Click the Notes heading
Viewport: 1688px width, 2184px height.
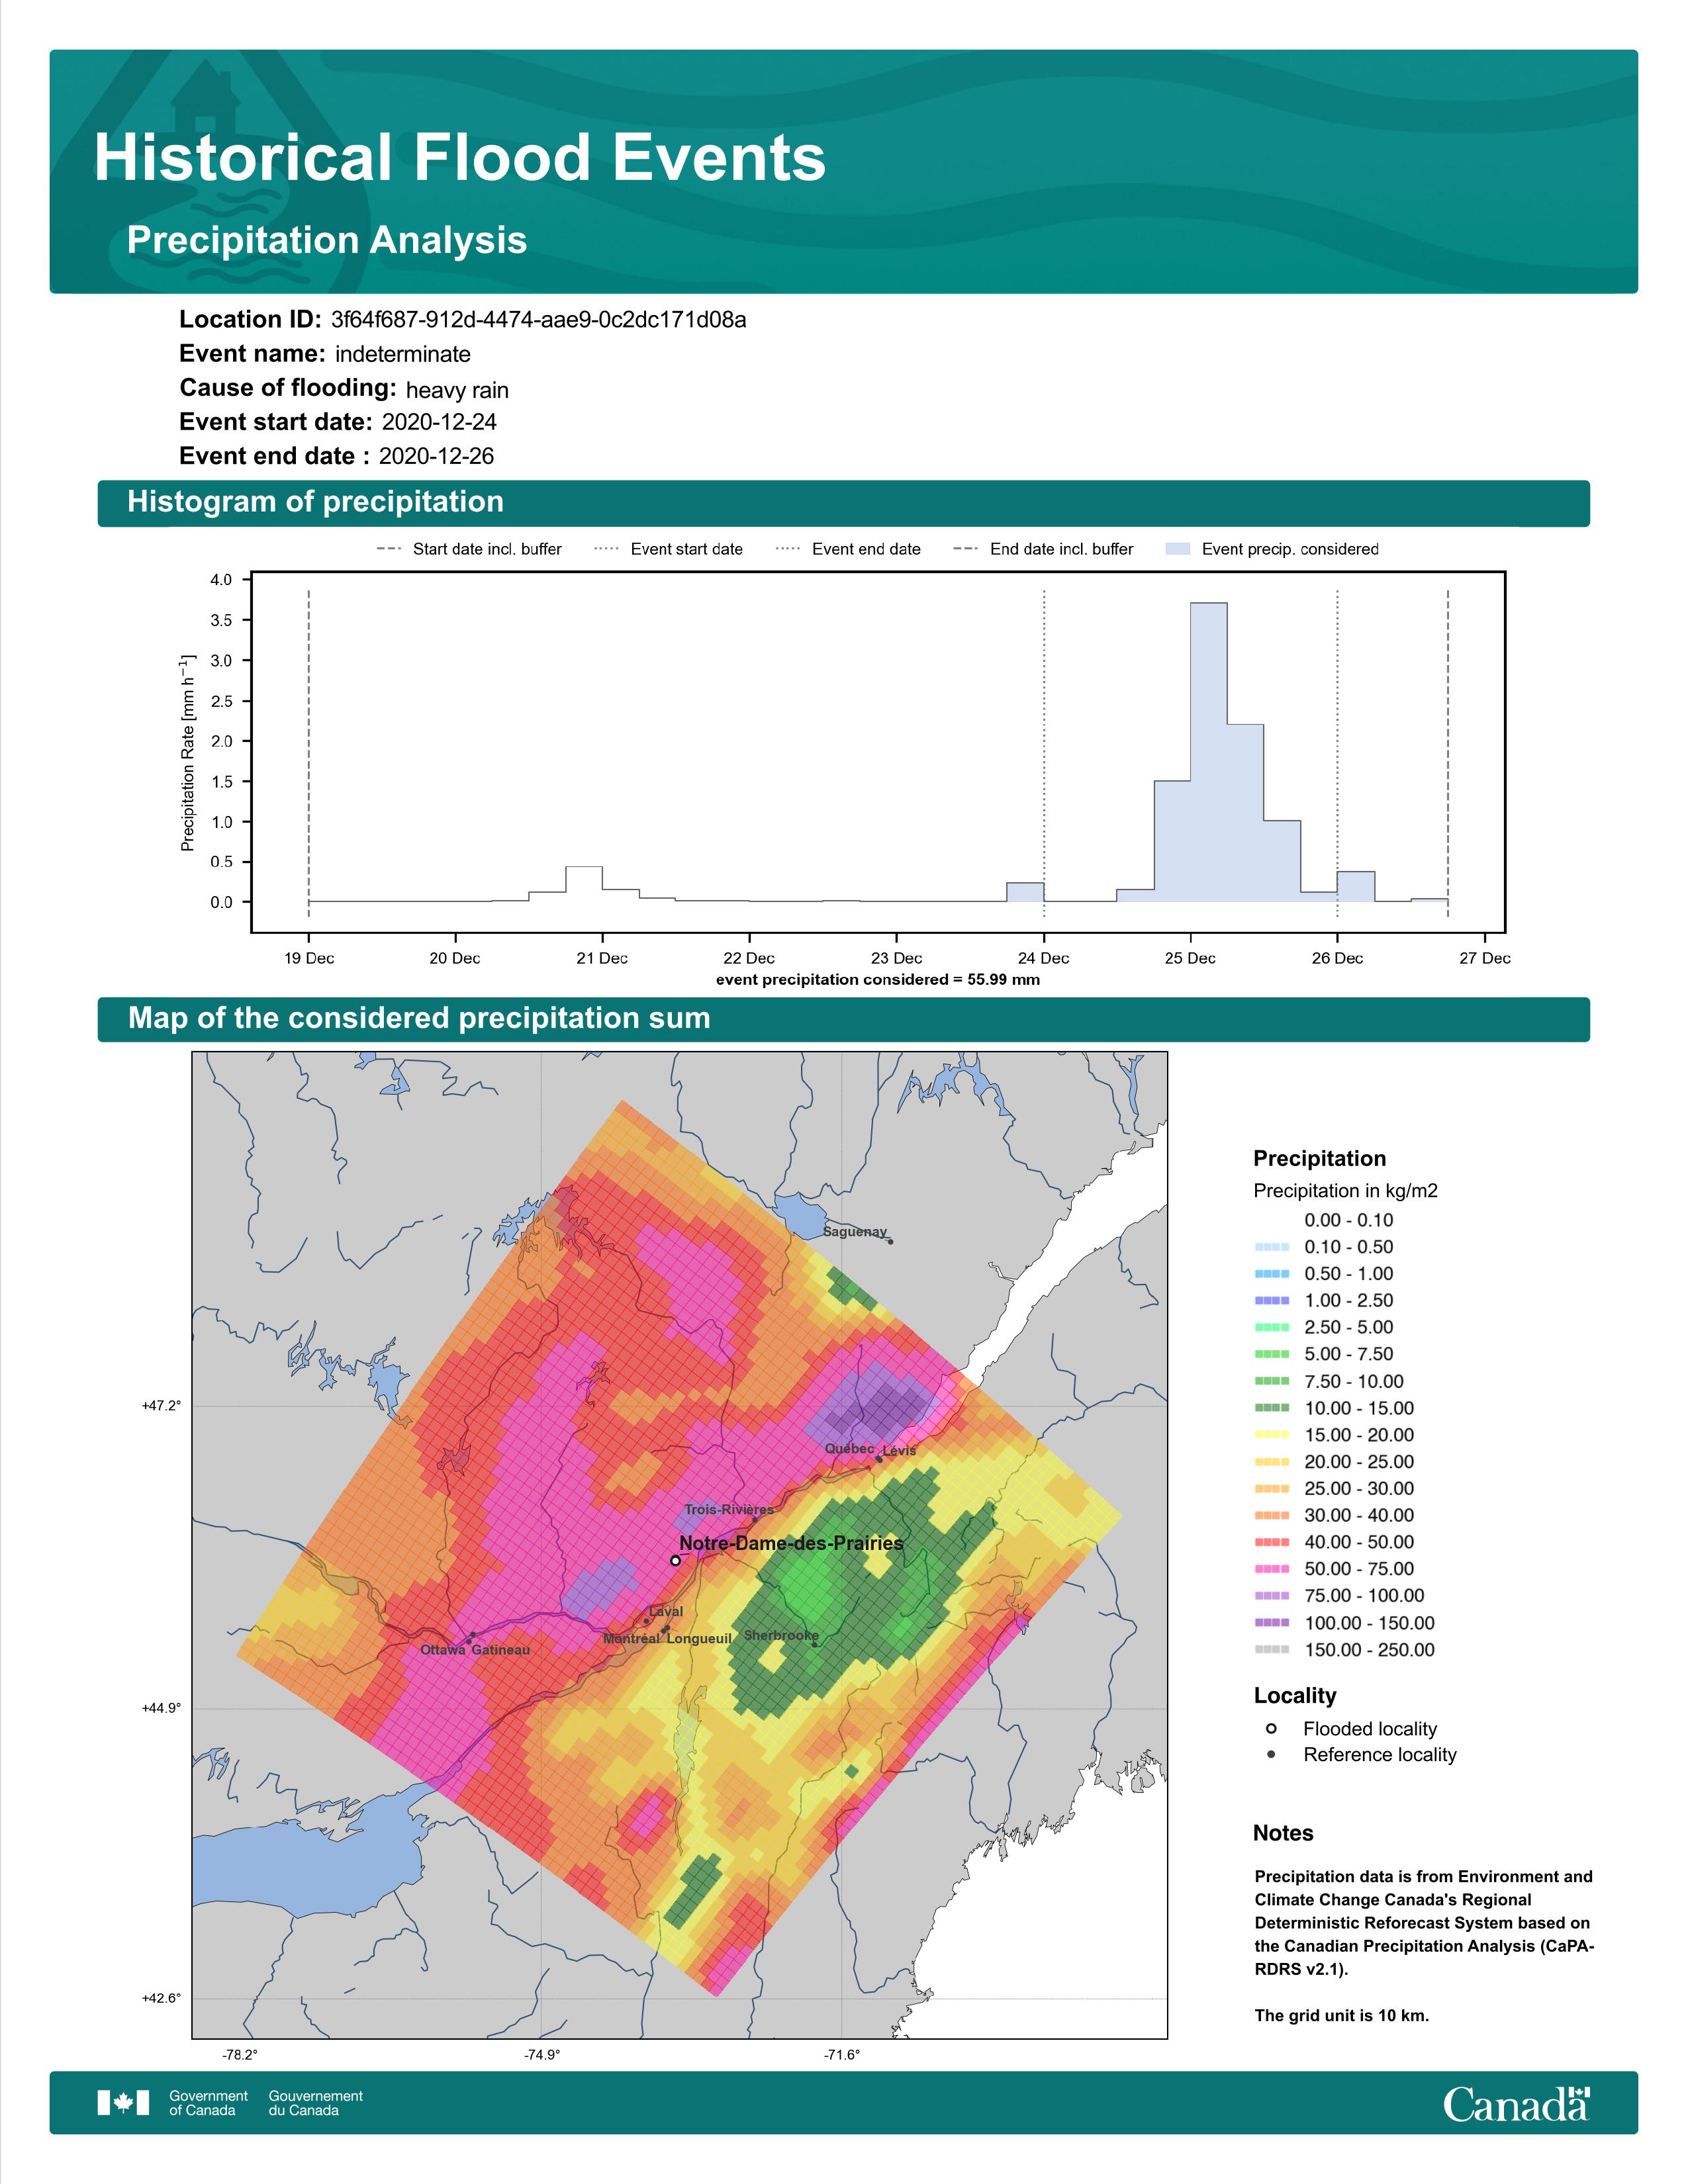[1283, 1833]
